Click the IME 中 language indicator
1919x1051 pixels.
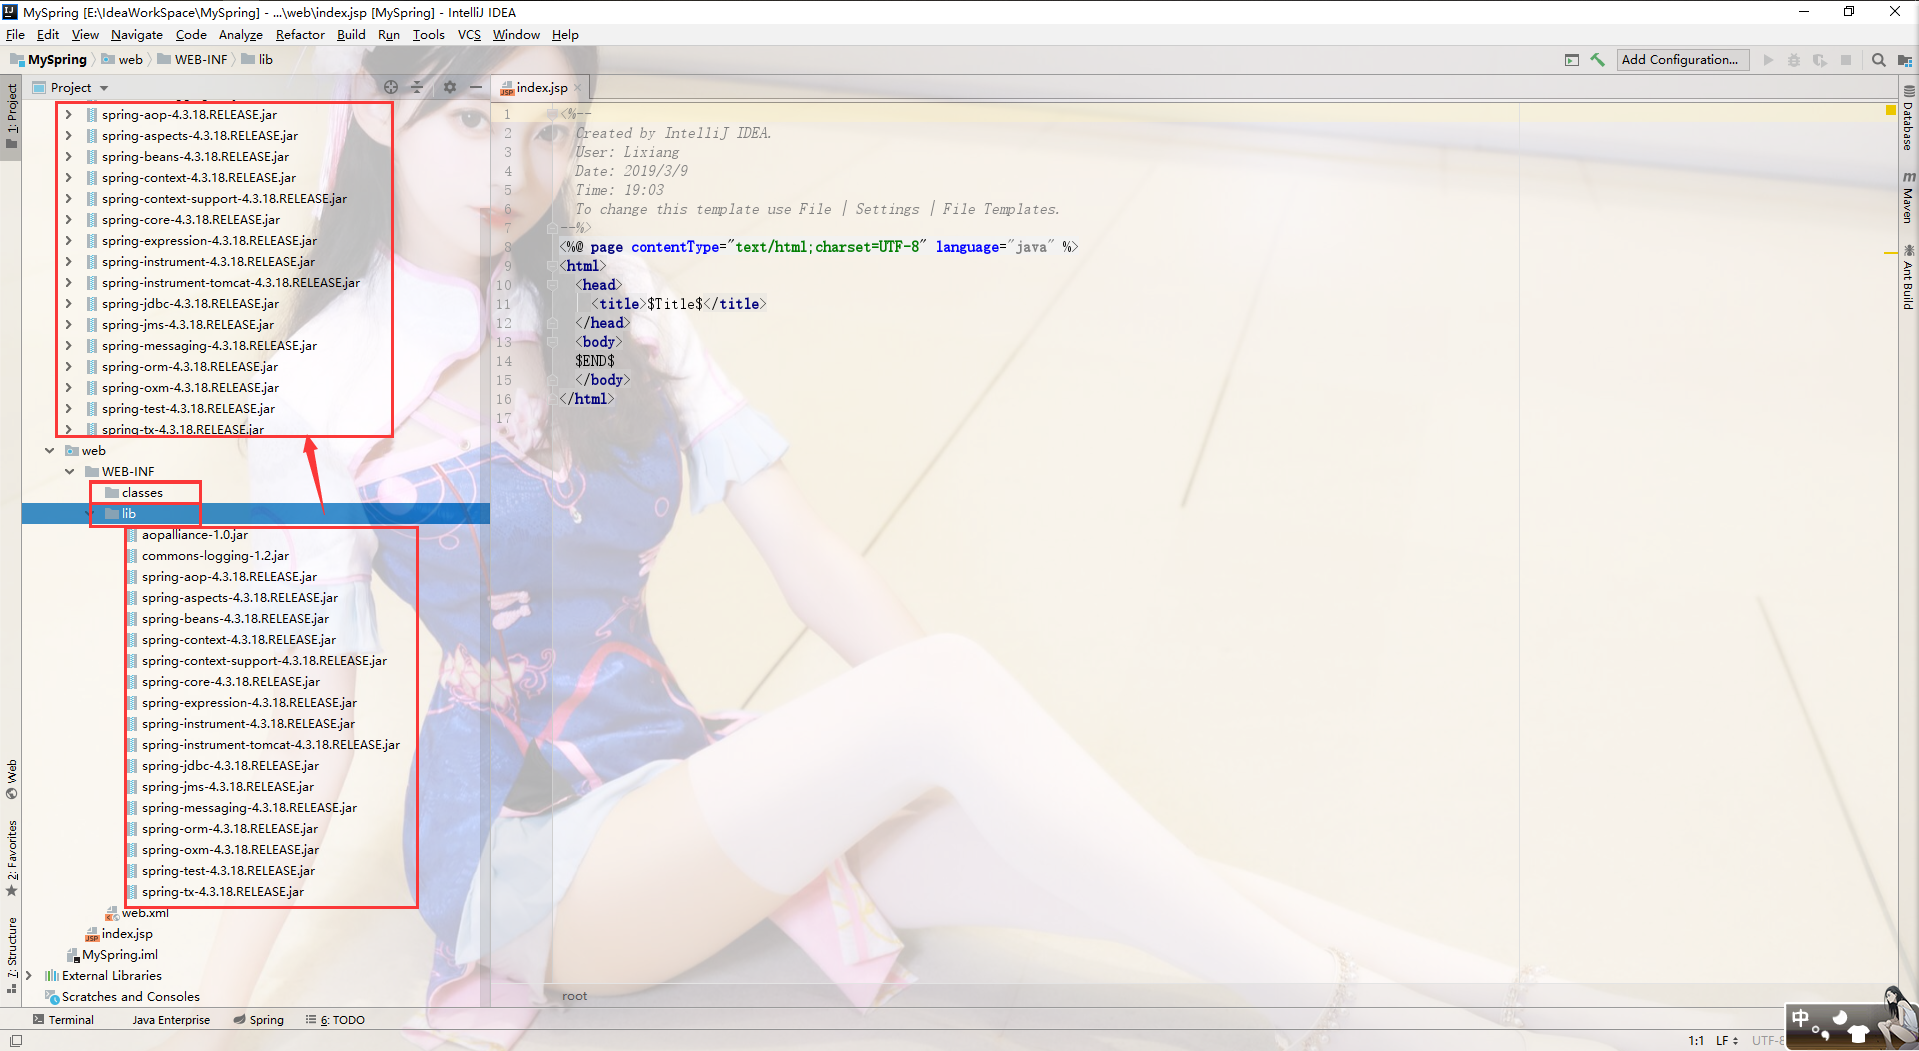(x=1801, y=1019)
